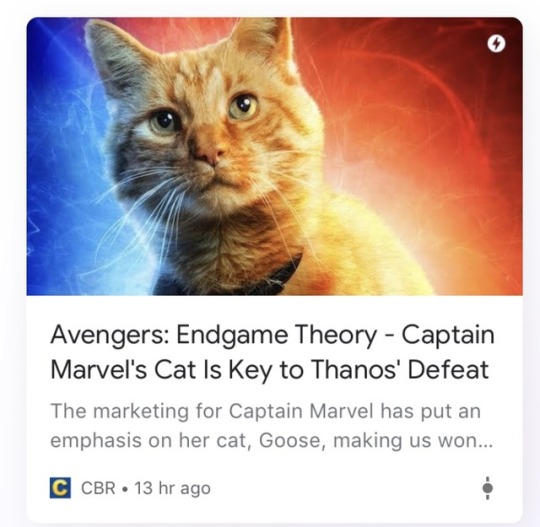Click the cat's upright orange ear
The image size is (540, 527).
pyautogui.click(x=263, y=38)
